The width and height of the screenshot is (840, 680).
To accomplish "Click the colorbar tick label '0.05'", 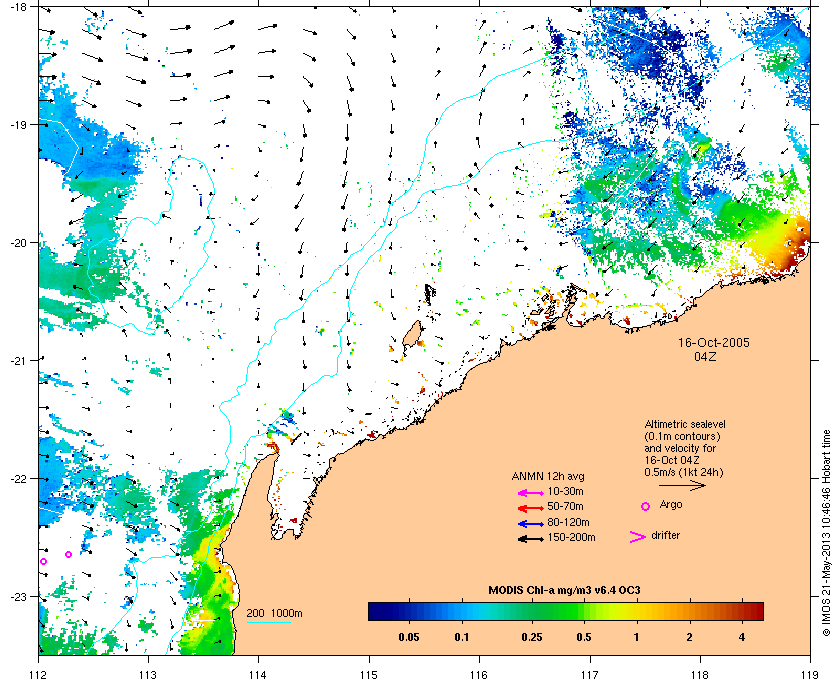I will [409, 637].
